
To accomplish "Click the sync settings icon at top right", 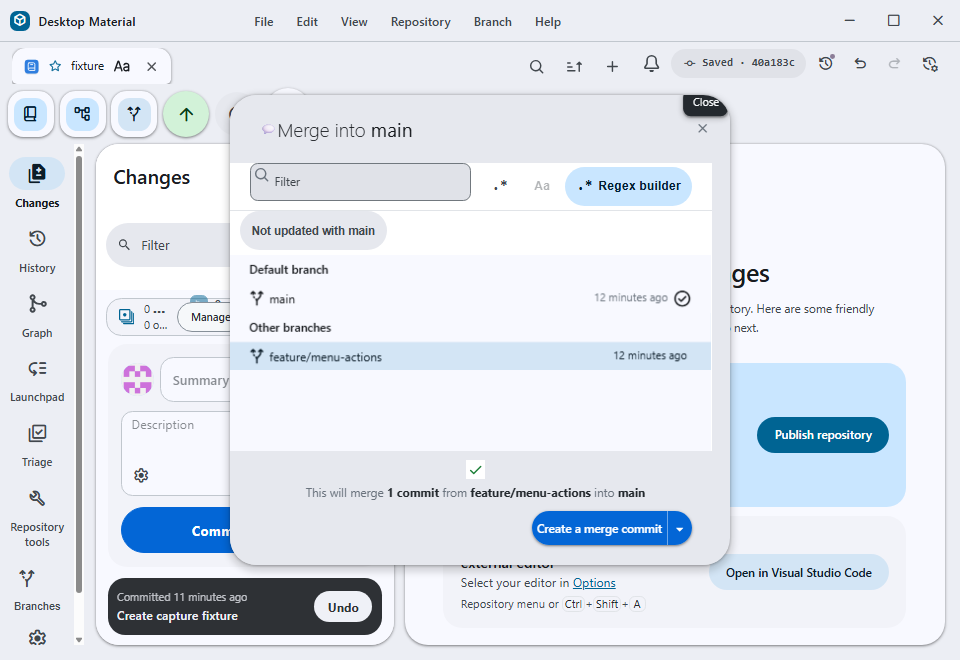I will 930,64.
